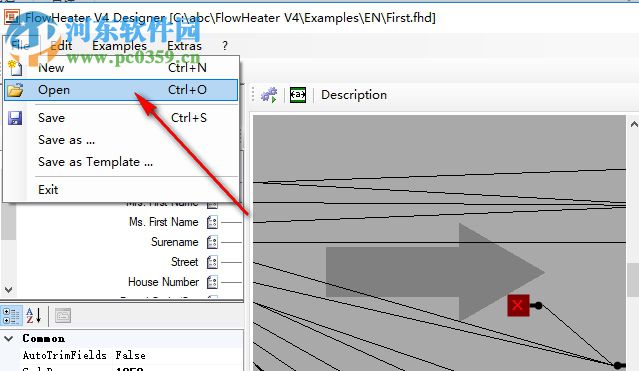Click the New document icon
639x371 pixels.
[x=15, y=68]
